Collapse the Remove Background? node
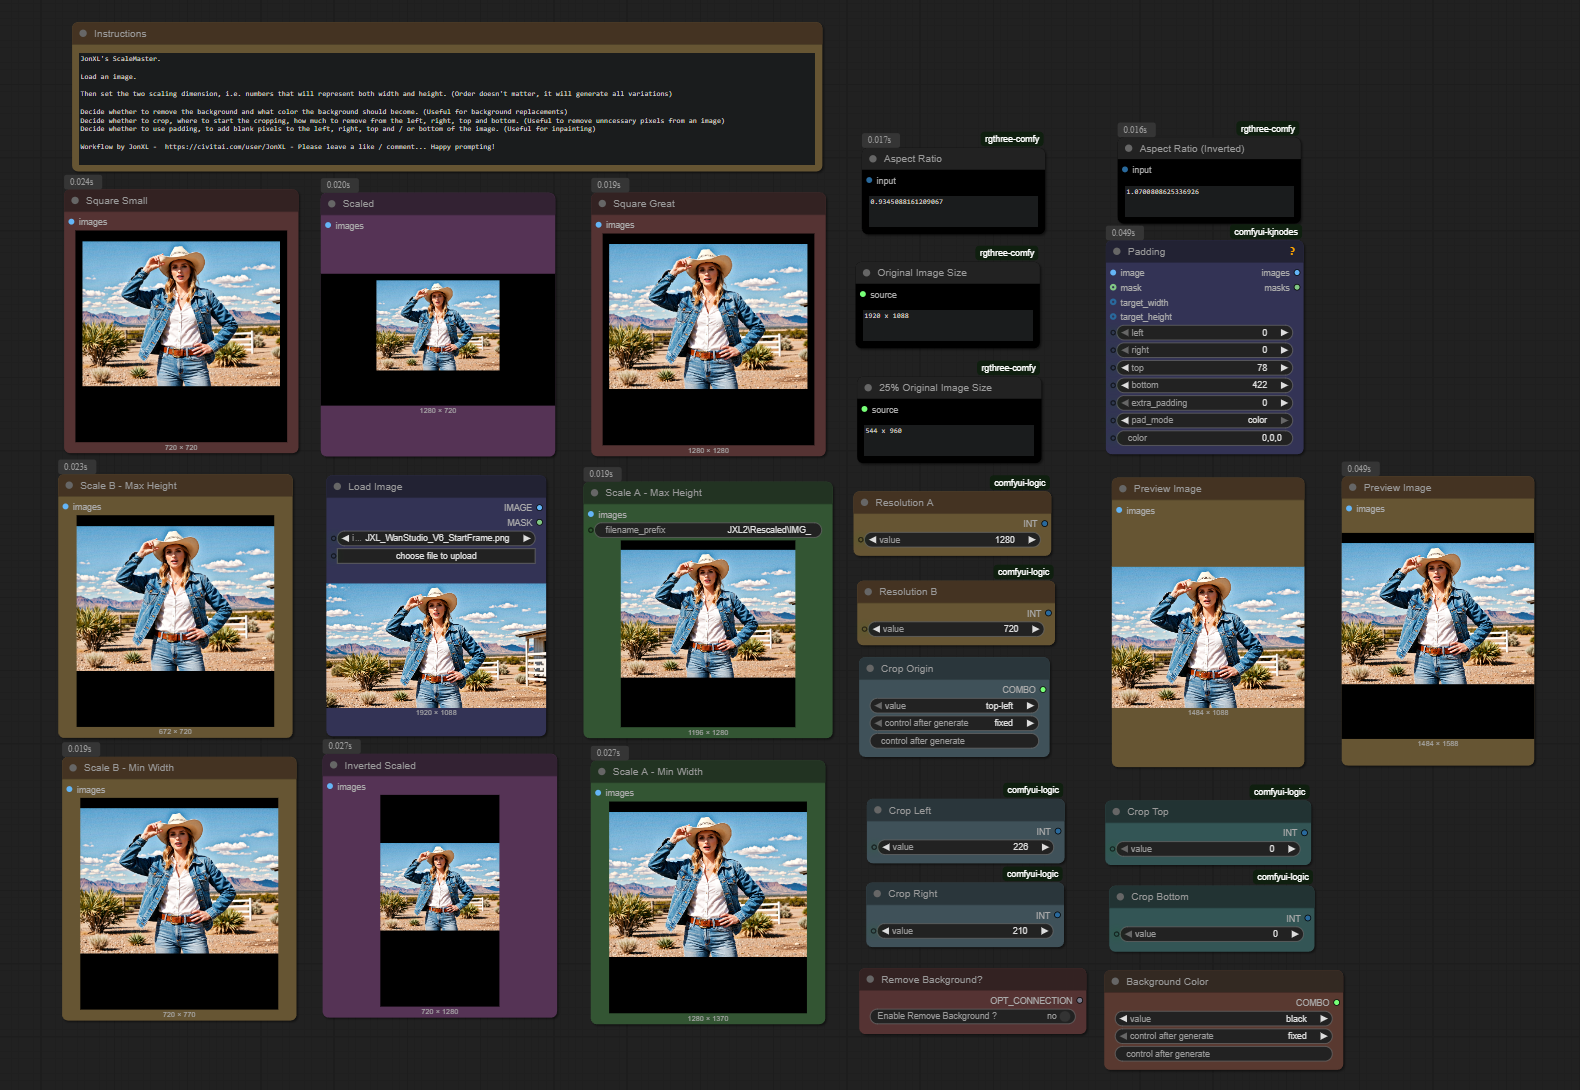Screen dimensions: 1580x1090 coord(870,980)
